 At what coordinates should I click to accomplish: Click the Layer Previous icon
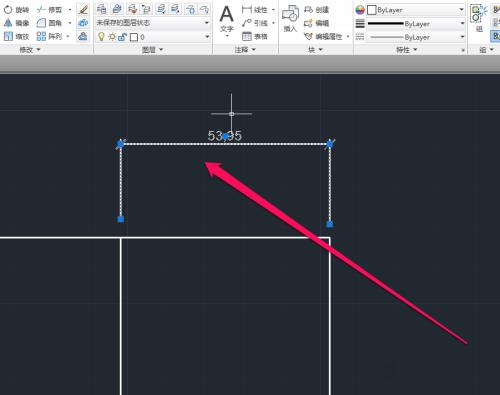tap(147, 9)
